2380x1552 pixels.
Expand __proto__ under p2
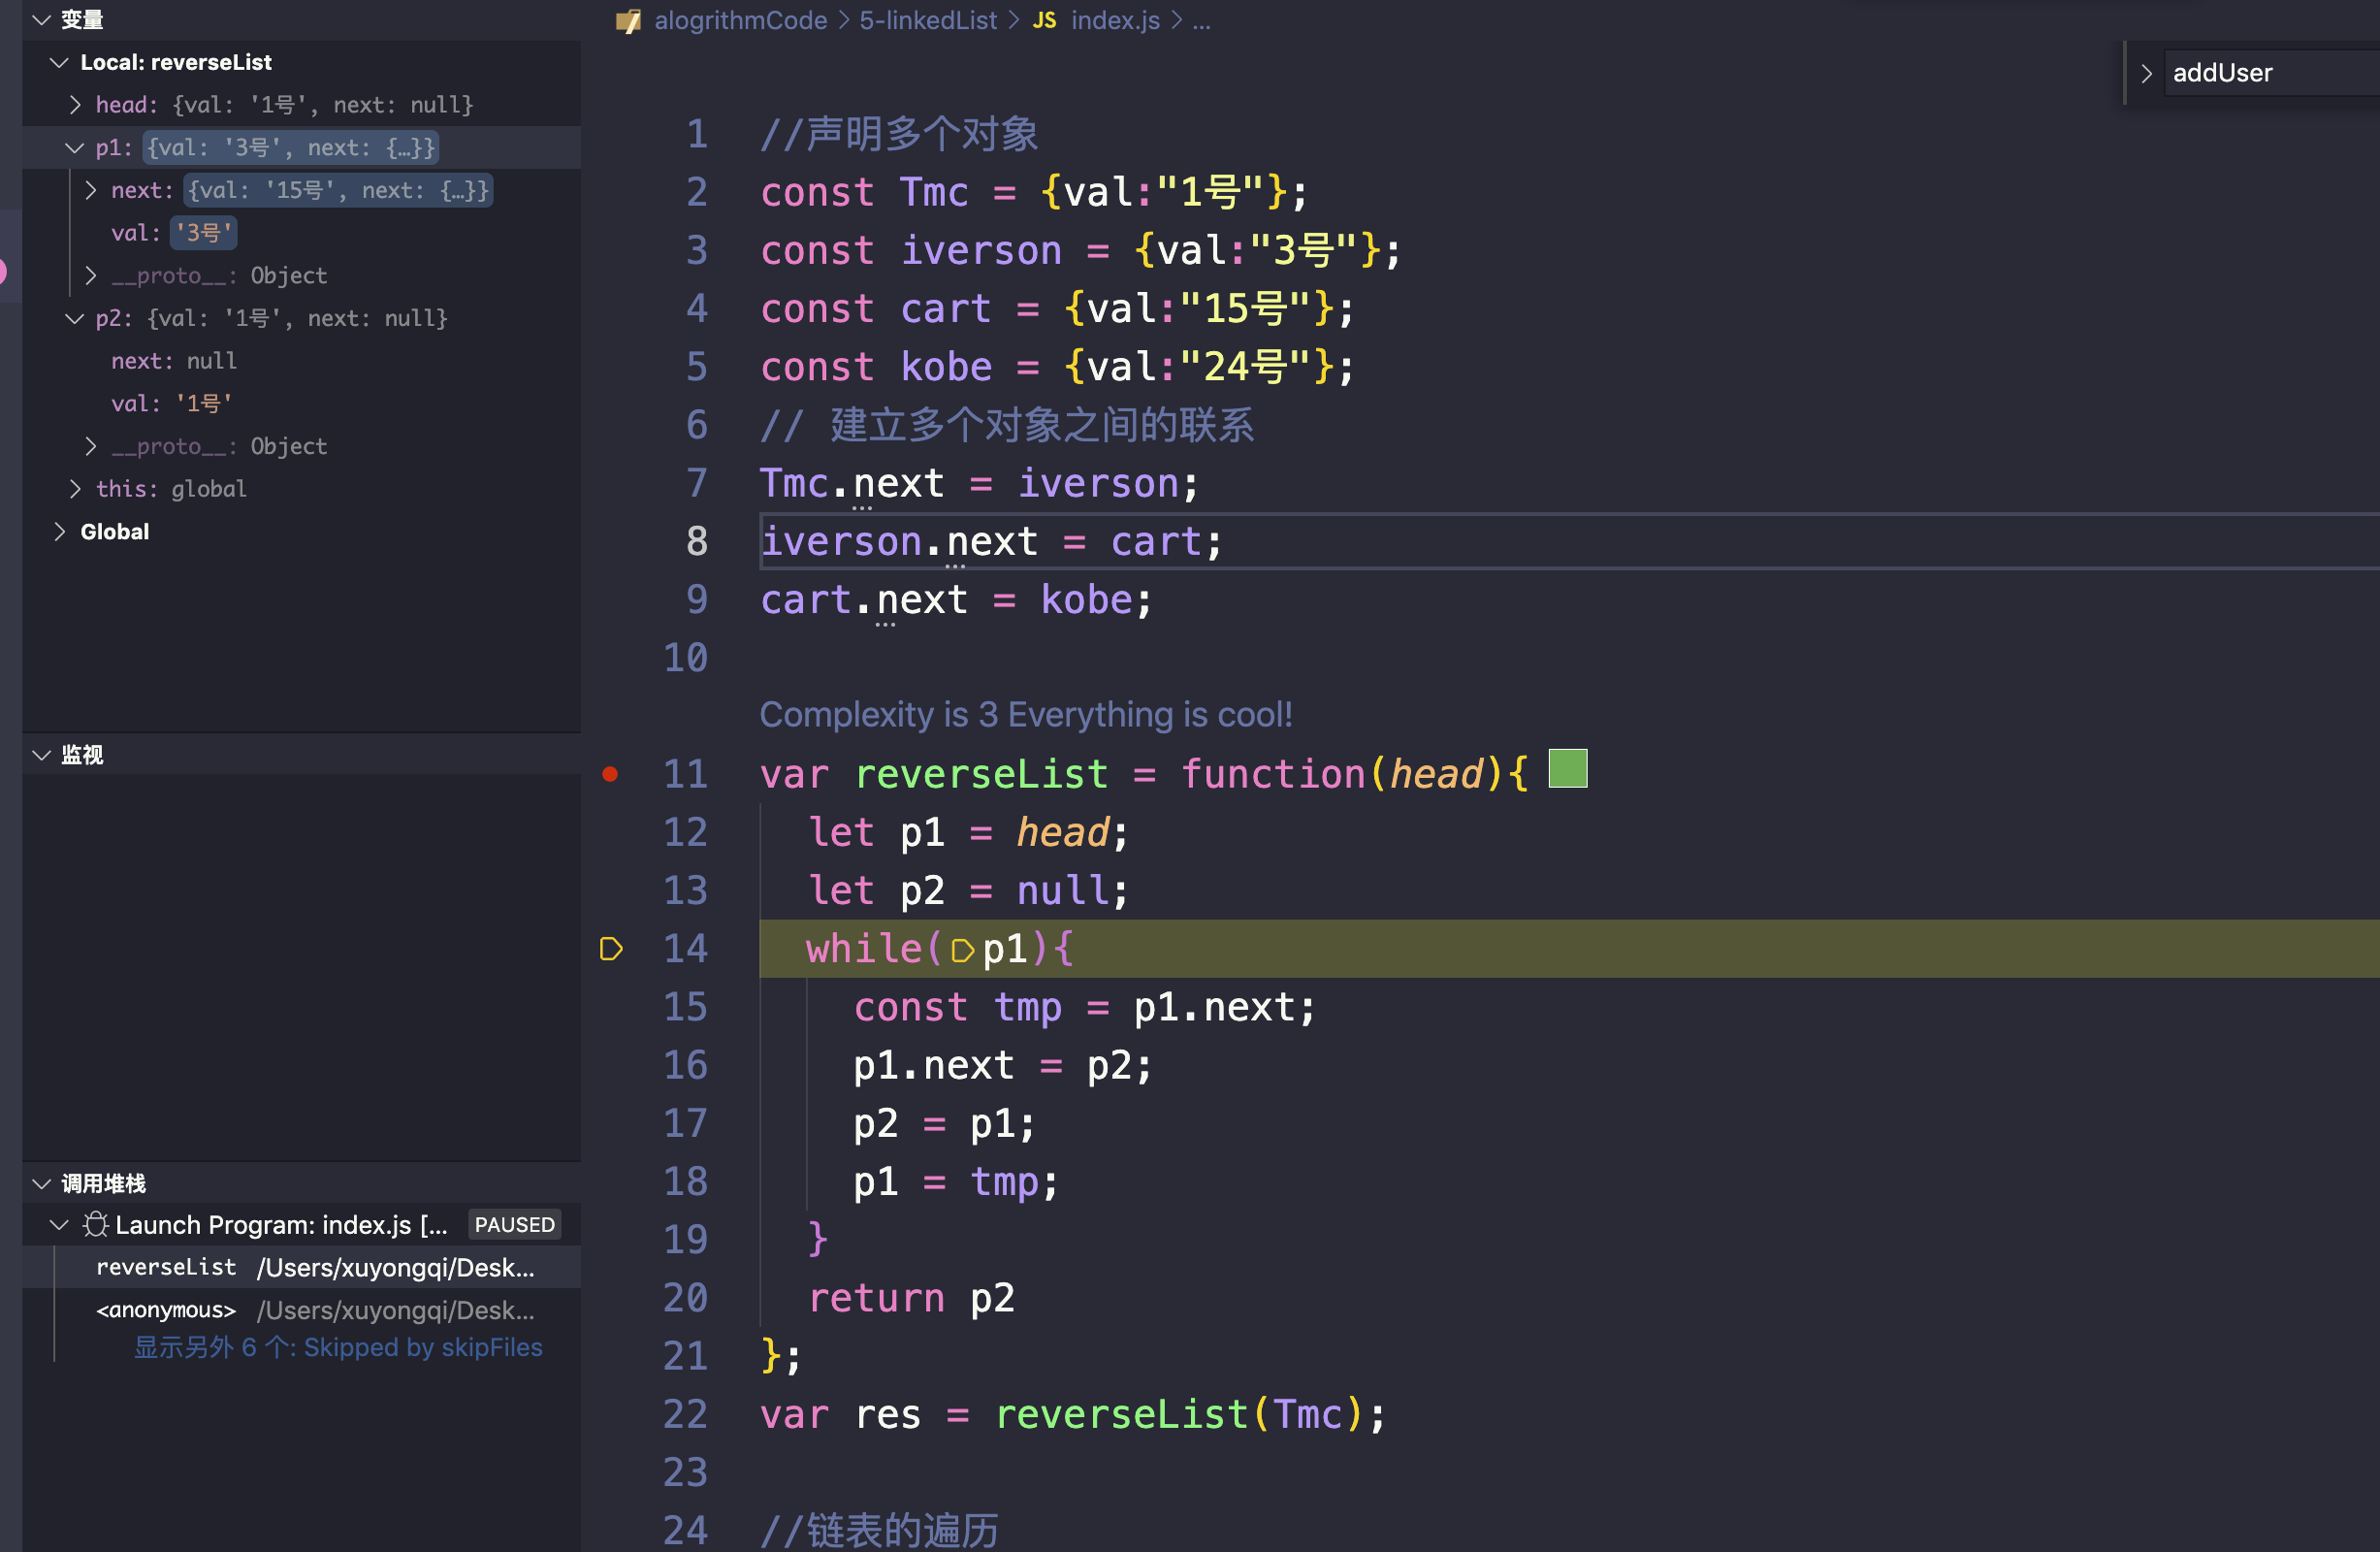[x=91, y=446]
